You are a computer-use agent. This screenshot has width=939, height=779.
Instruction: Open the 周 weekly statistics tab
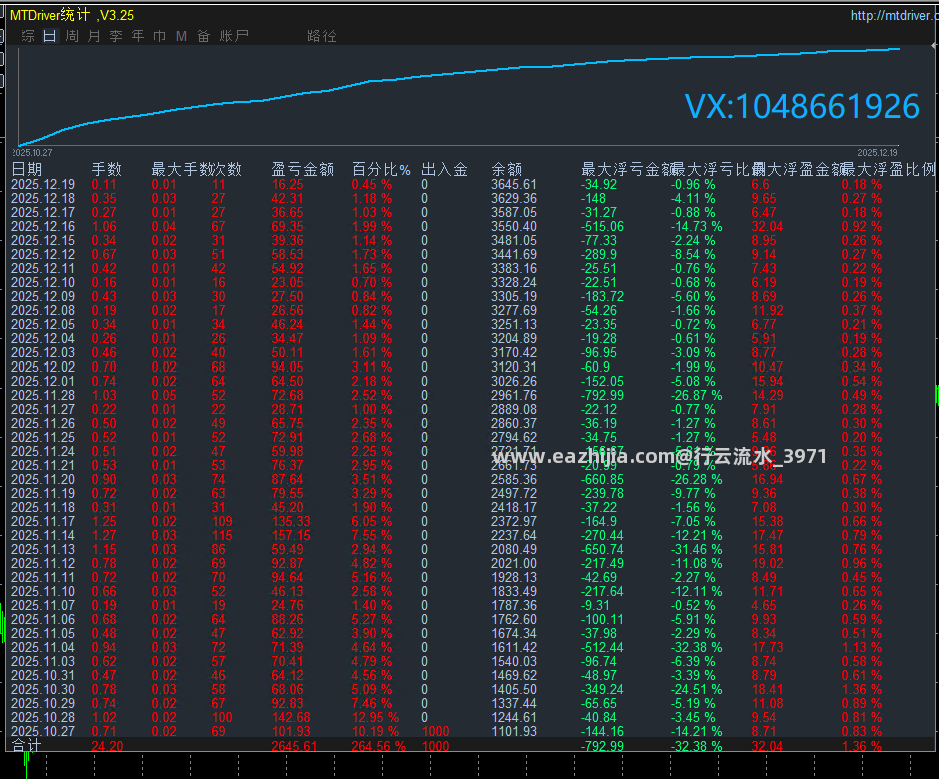[72, 36]
